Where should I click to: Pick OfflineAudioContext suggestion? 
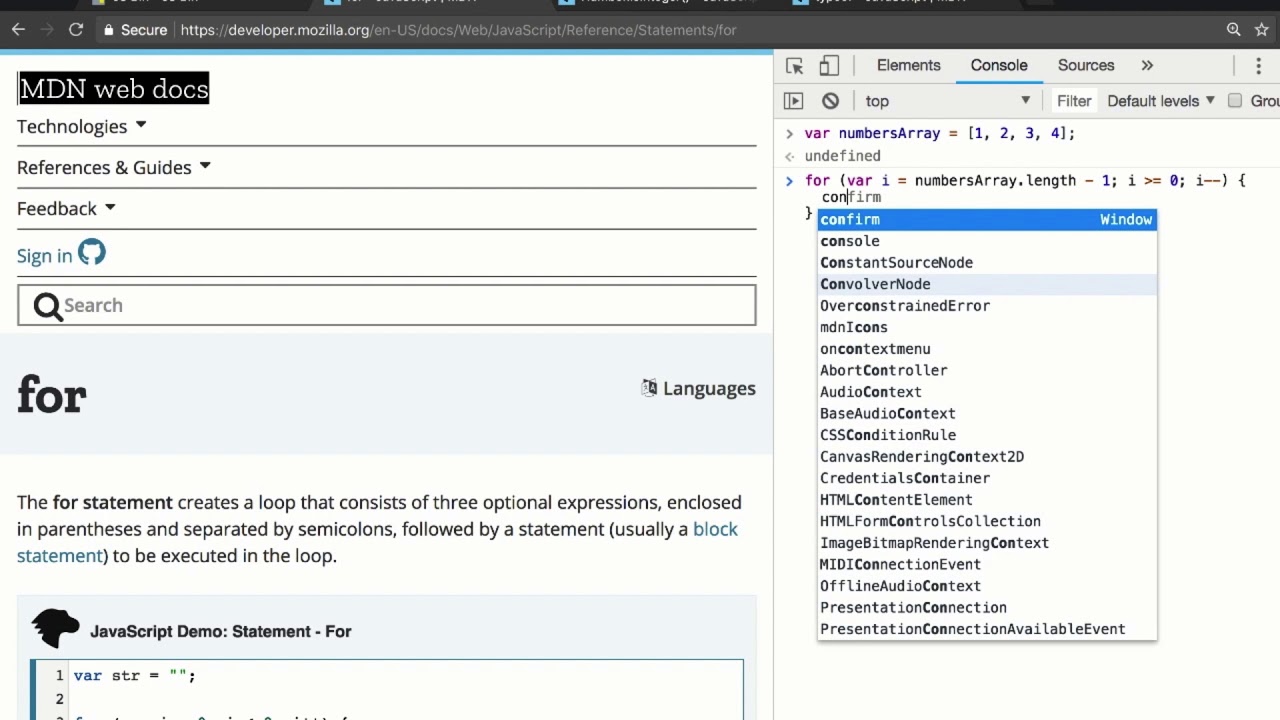tap(987, 586)
